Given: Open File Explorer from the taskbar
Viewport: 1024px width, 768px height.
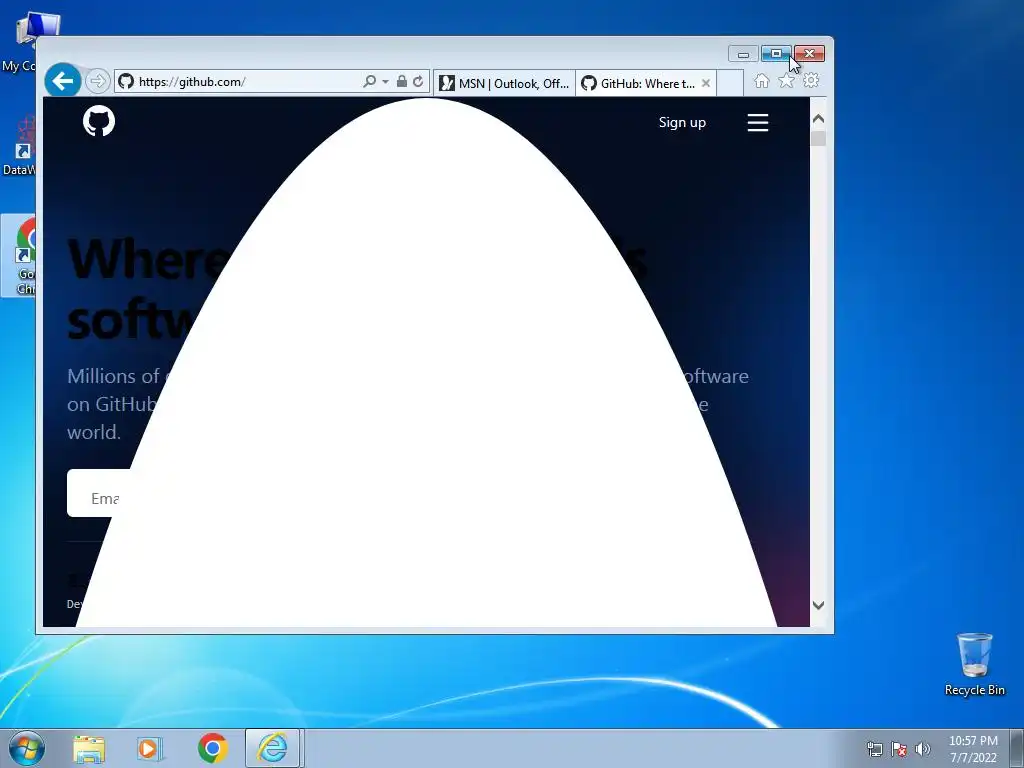Looking at the screenshot, I should coord(89,748).
